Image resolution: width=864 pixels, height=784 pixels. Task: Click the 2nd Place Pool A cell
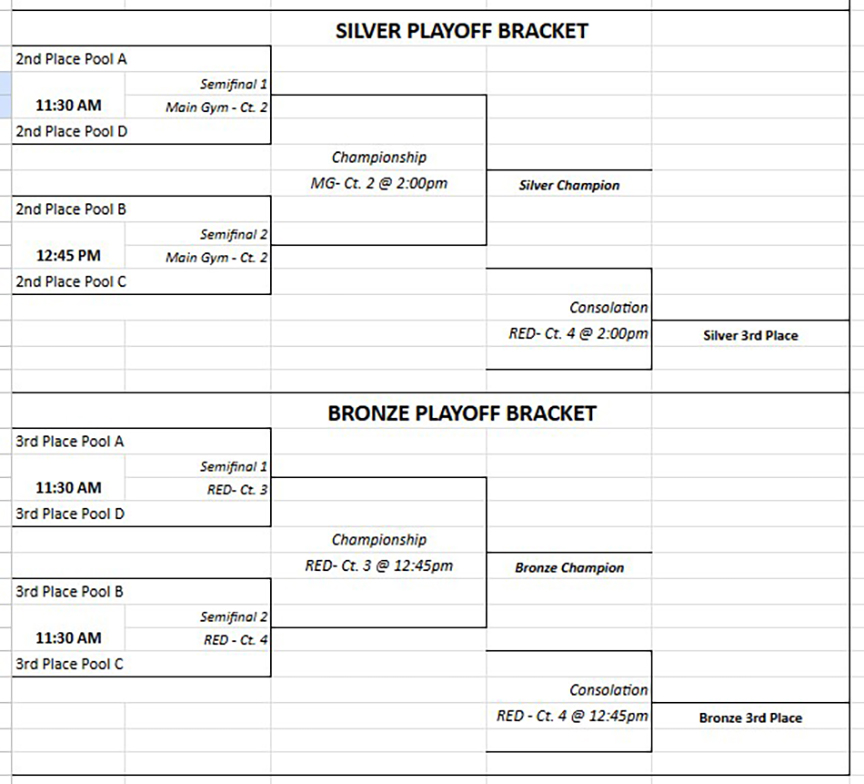click(71, 59)
